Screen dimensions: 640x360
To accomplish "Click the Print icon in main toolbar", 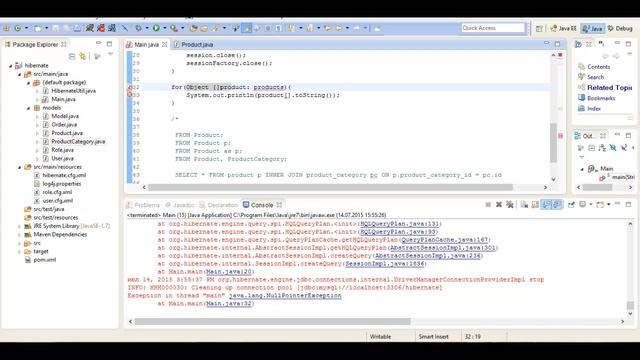I will [x=77, y=28].
